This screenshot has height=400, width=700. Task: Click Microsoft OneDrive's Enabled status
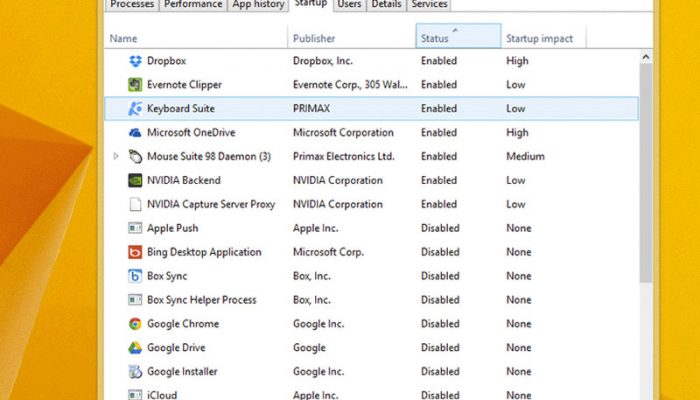pyautogui.click(x=439, y=133)
